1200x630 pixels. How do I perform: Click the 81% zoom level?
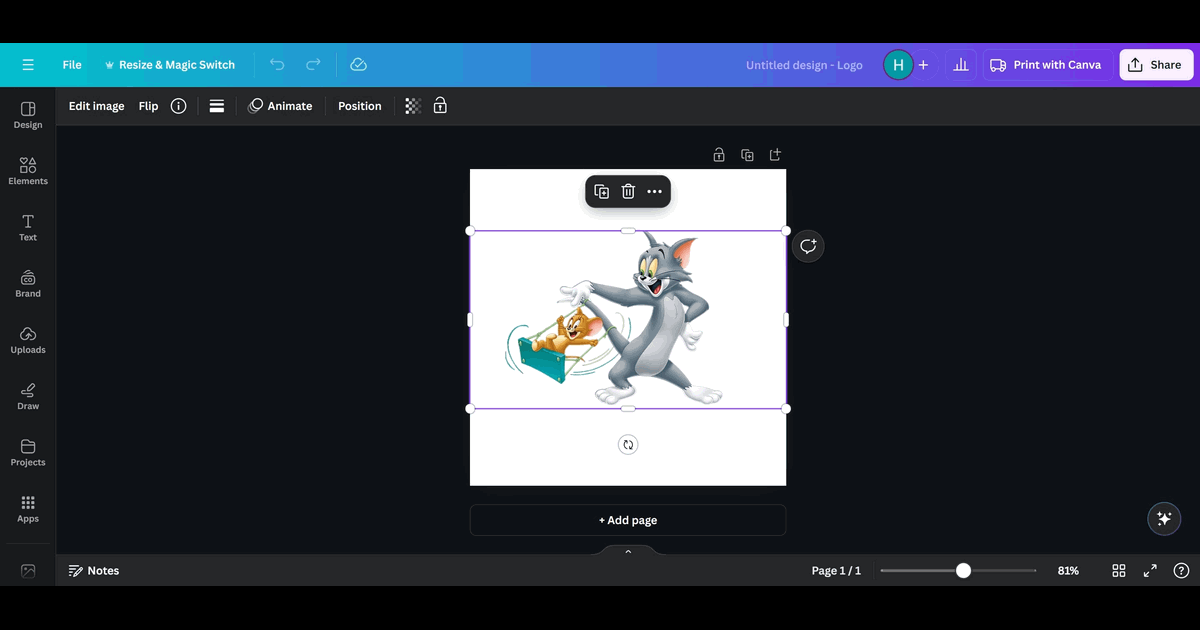[x=1068, y=571]
